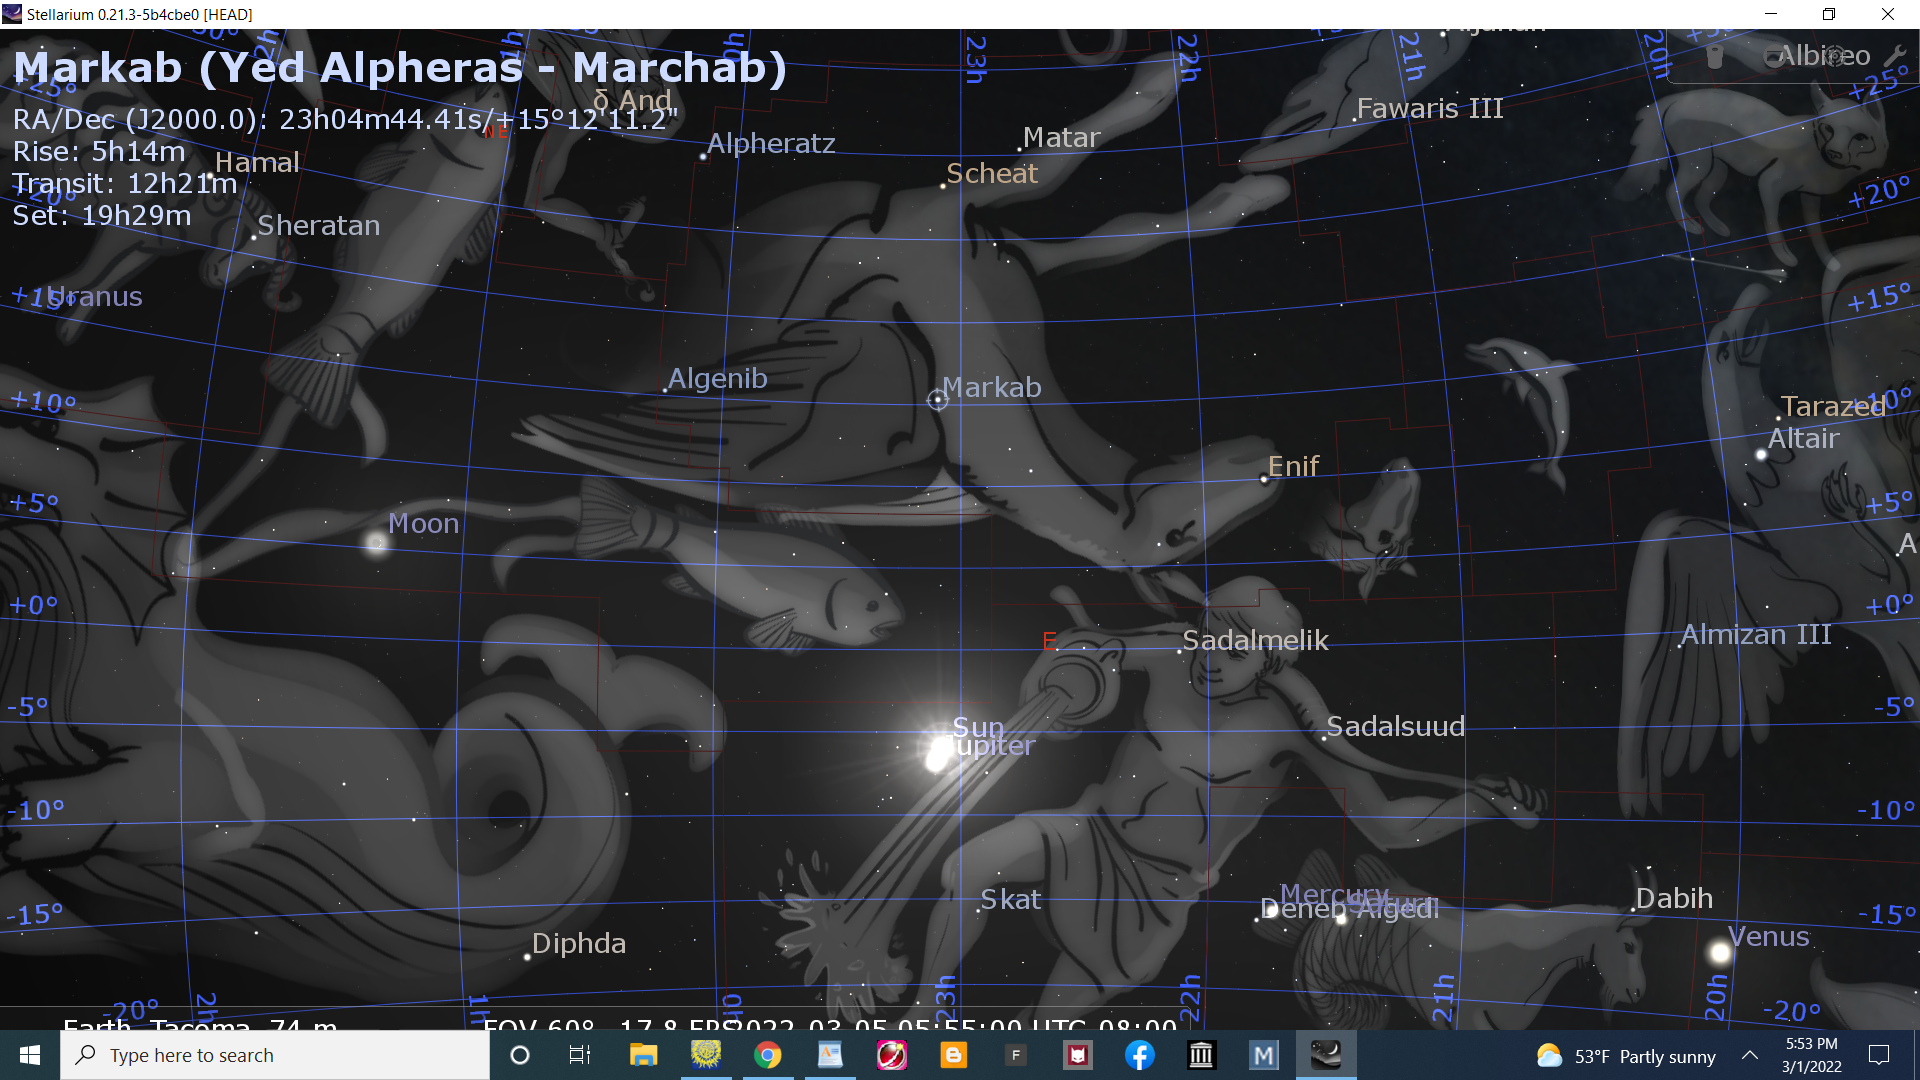Open the Windows Start menu

[x=30, y=1055]
